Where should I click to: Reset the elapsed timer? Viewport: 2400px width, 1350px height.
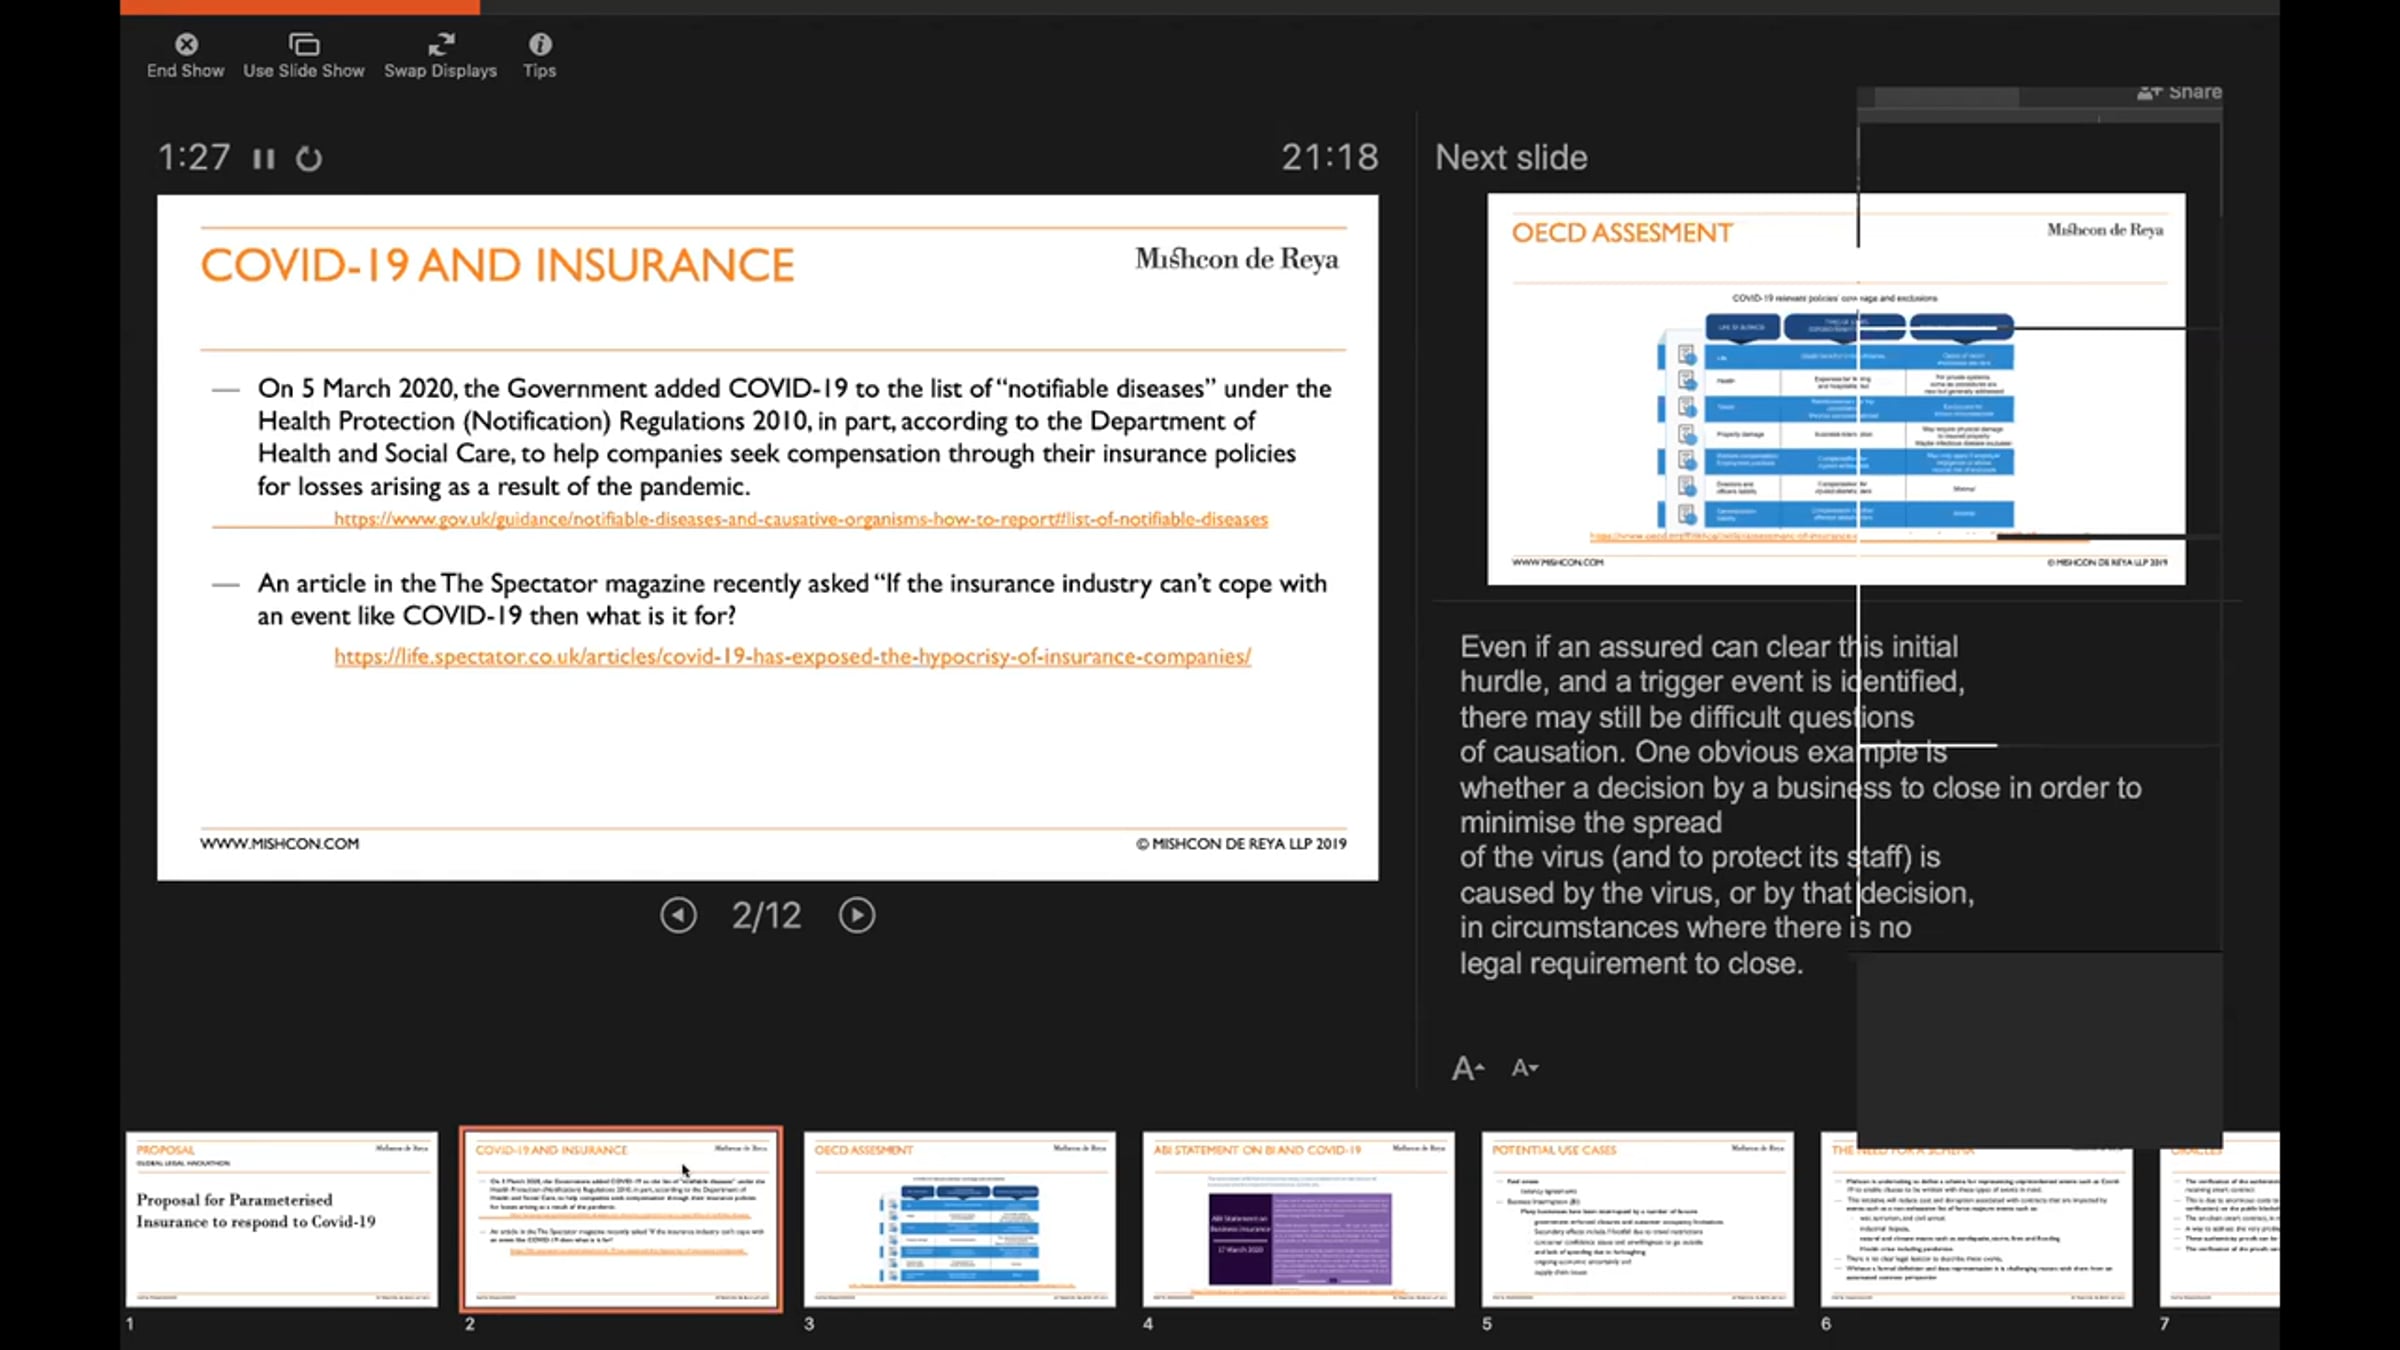(x=309, y=159)
